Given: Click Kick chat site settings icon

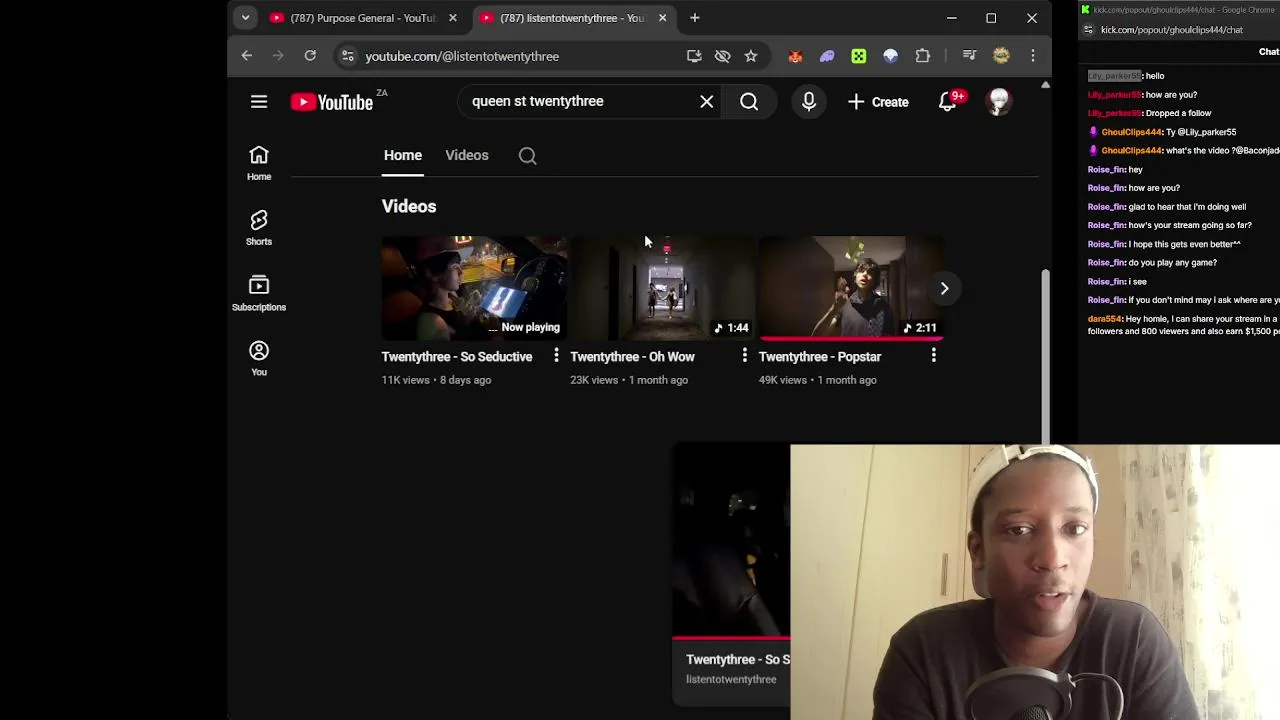Looking at the screenshot, I should [1088, 30].
